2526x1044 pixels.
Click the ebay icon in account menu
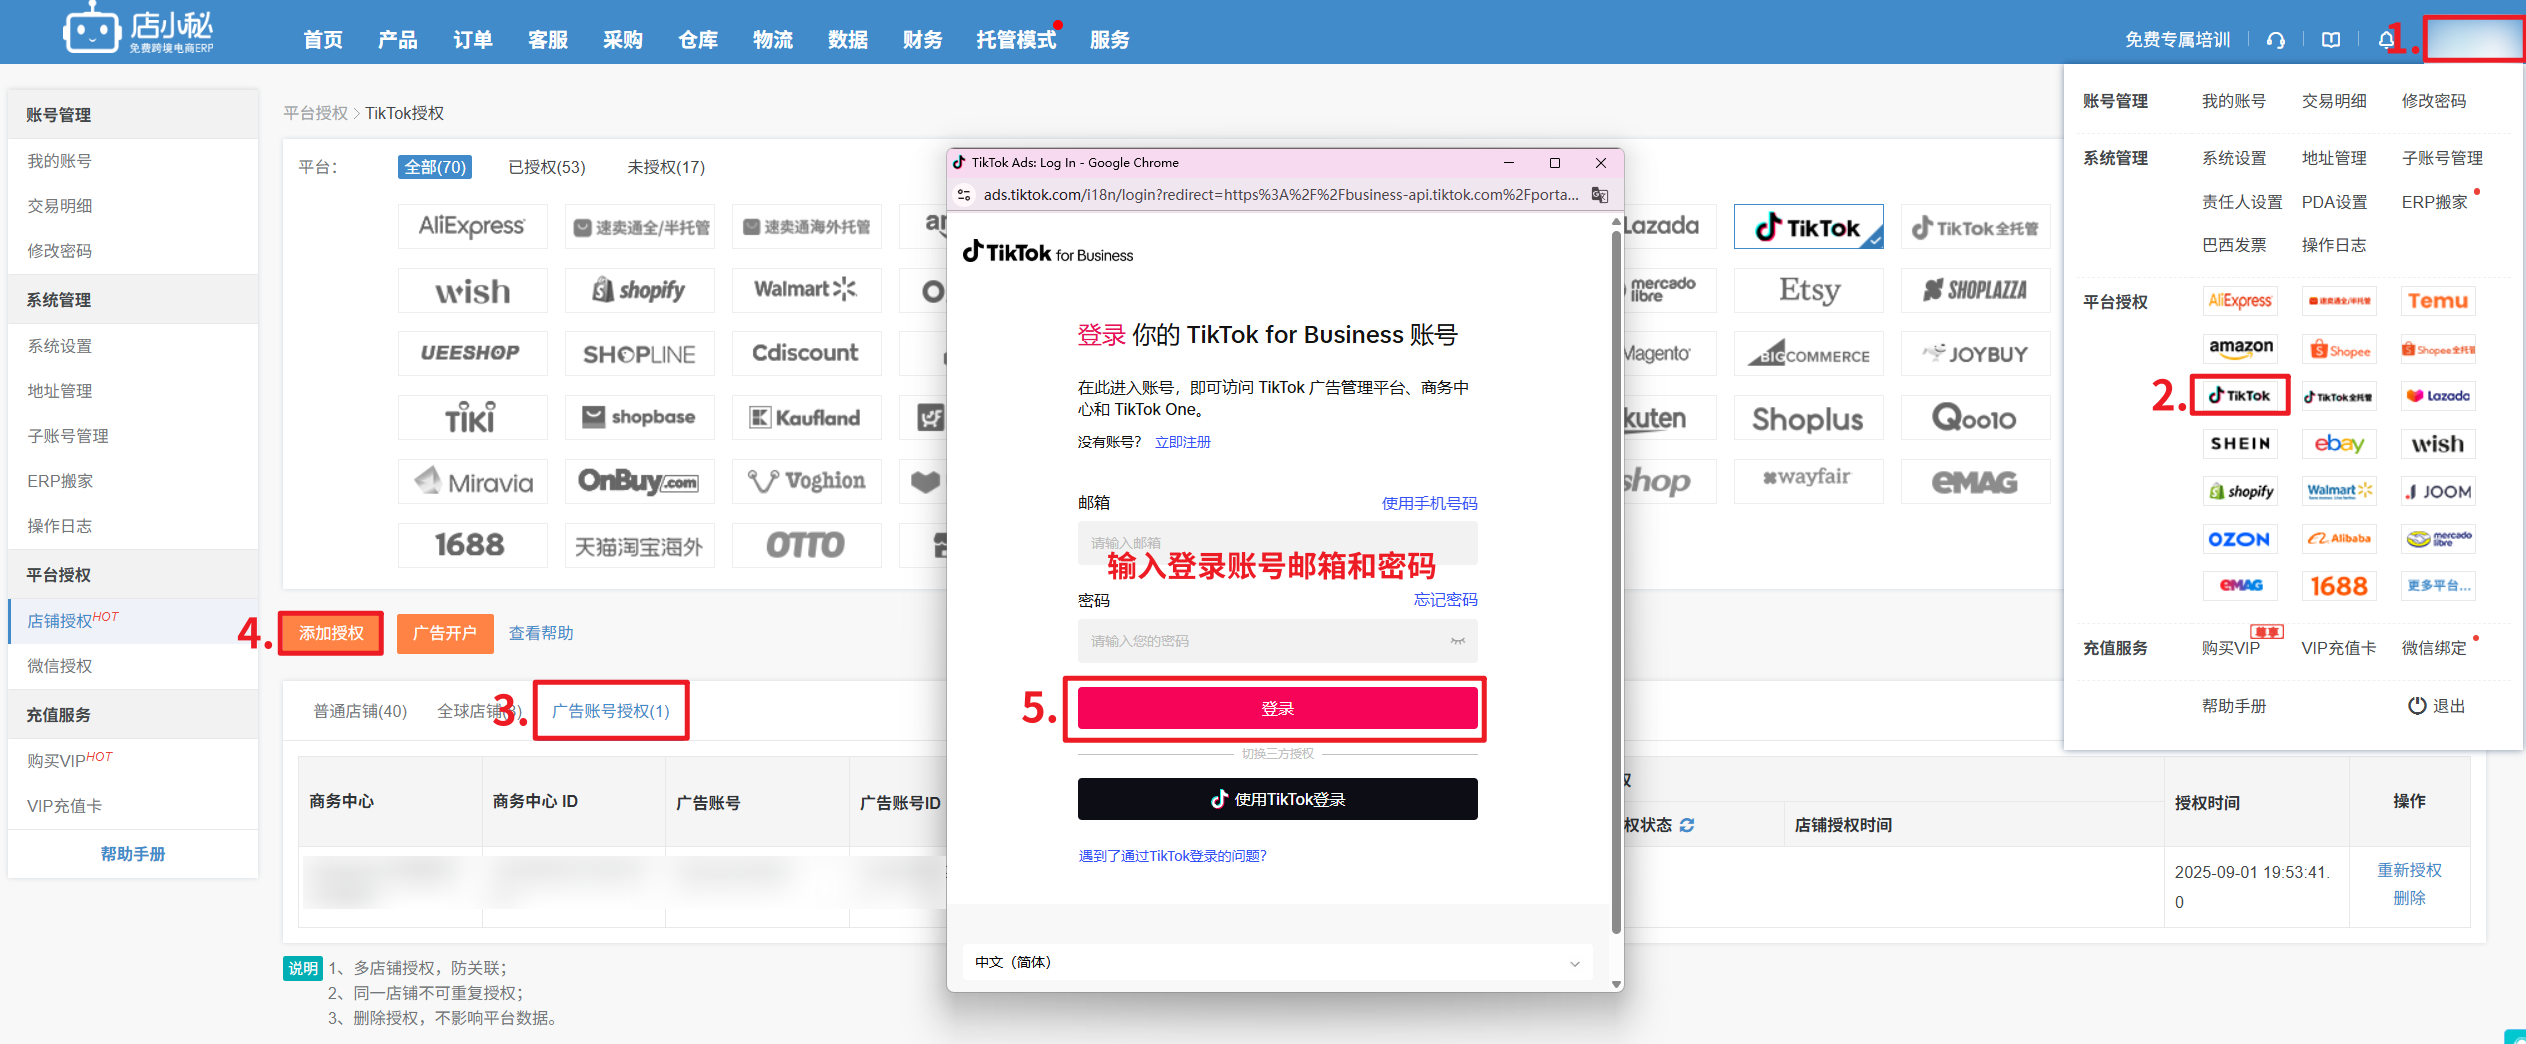point(2339,443)
